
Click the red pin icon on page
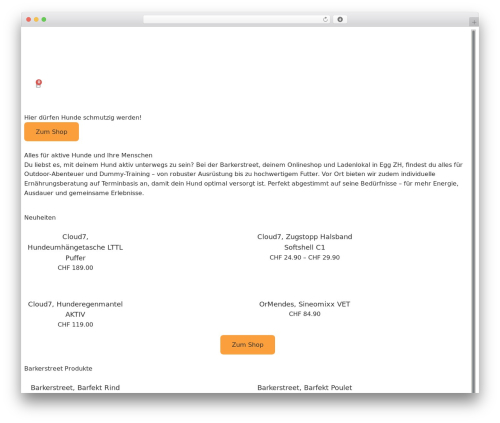(x=39, y=83)
